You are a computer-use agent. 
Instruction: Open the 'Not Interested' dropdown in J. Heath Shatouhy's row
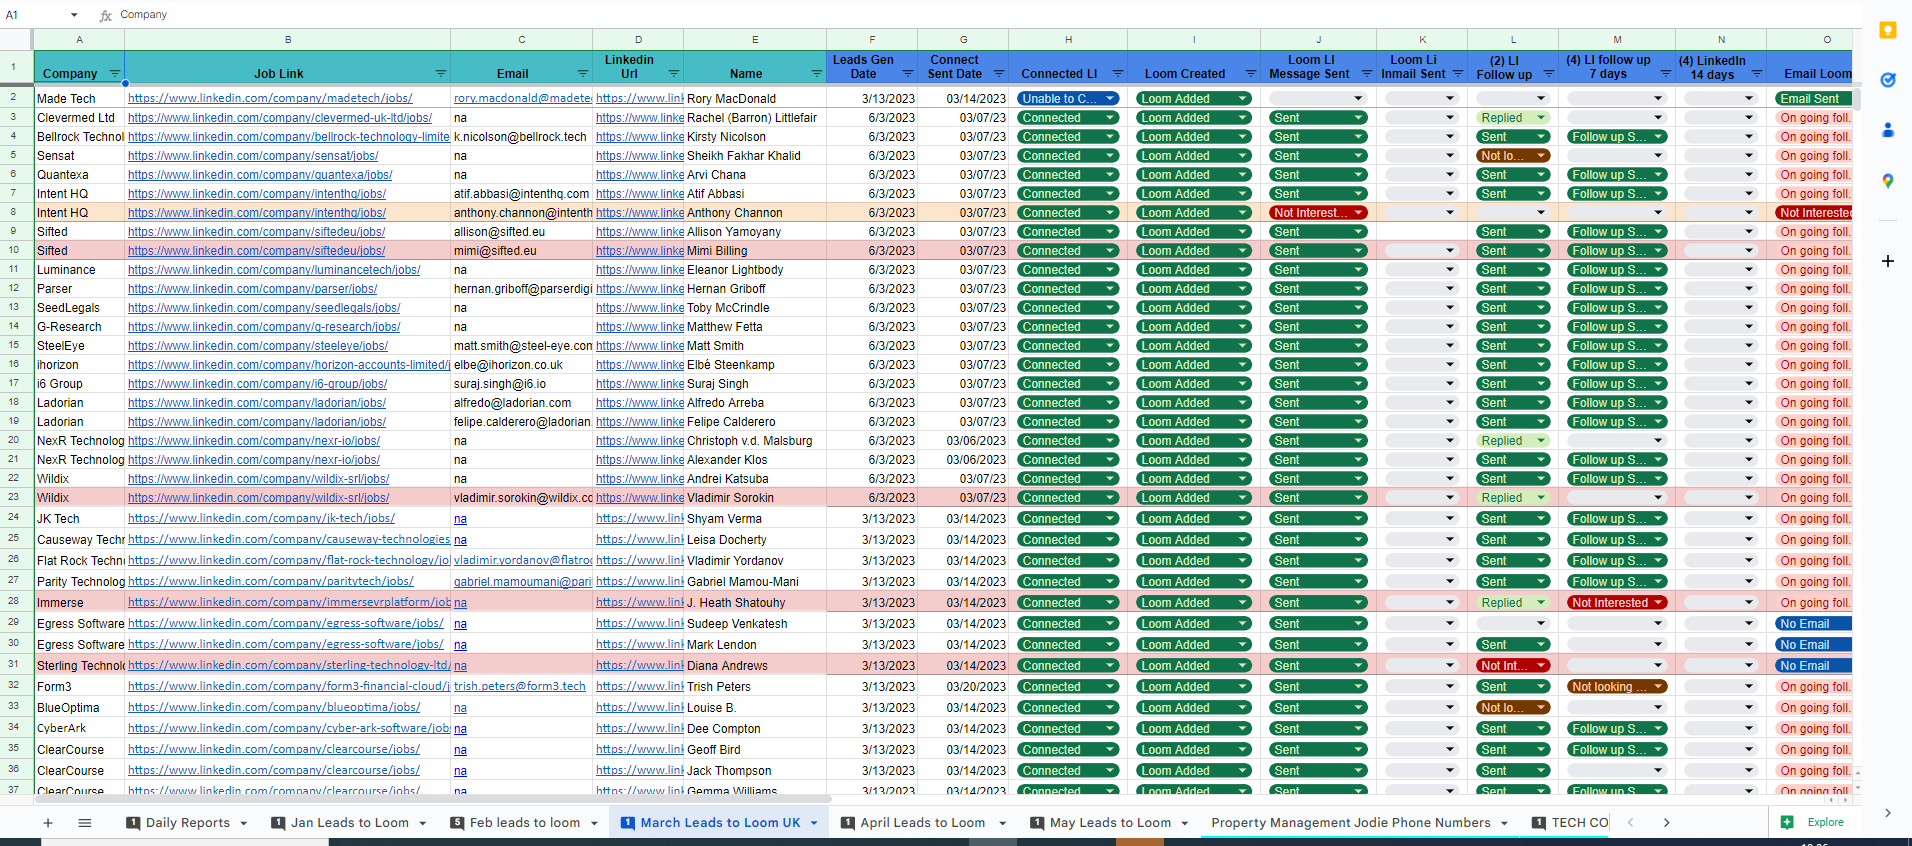click(x=1617, y=603)
